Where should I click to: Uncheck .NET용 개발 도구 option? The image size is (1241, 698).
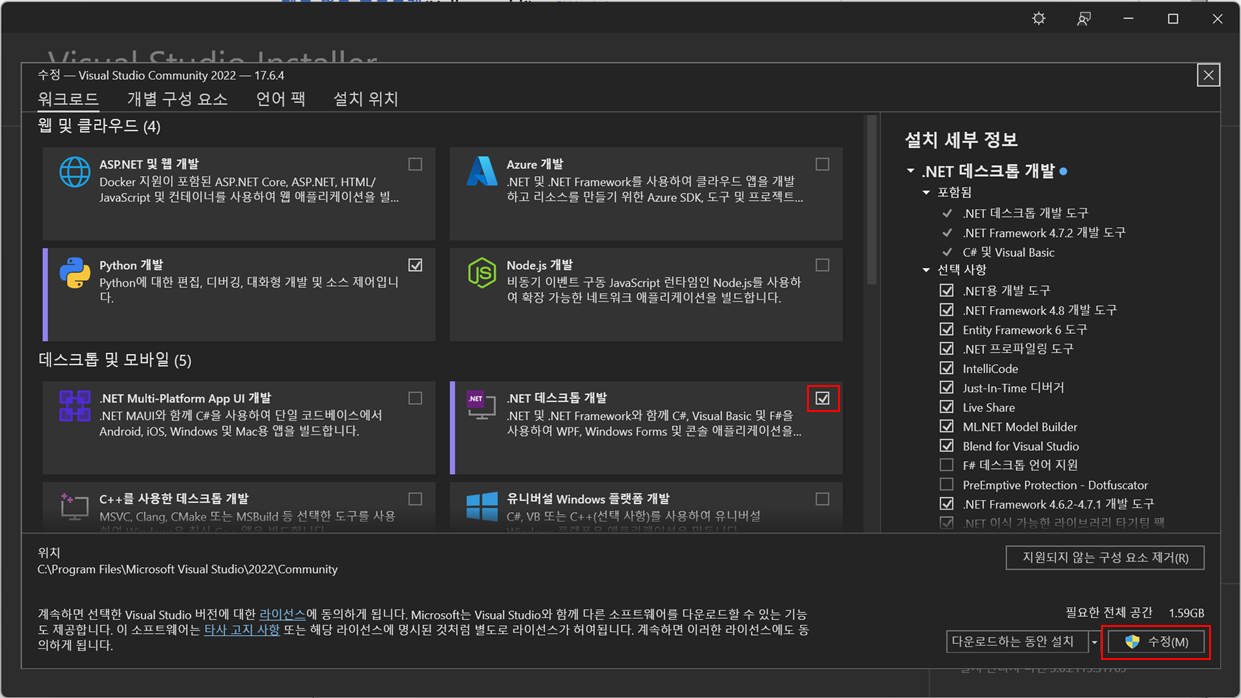tap(946, 290)
